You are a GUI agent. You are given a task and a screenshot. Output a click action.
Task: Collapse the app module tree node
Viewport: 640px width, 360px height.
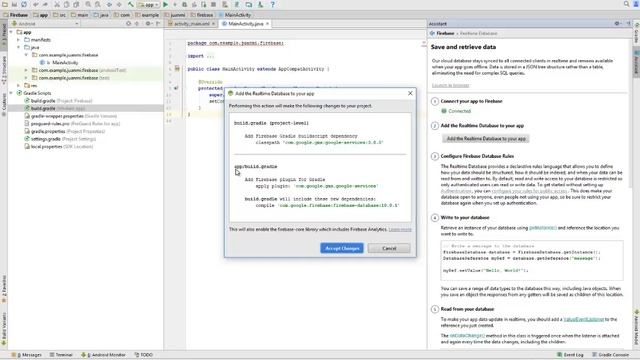point(11,32)
